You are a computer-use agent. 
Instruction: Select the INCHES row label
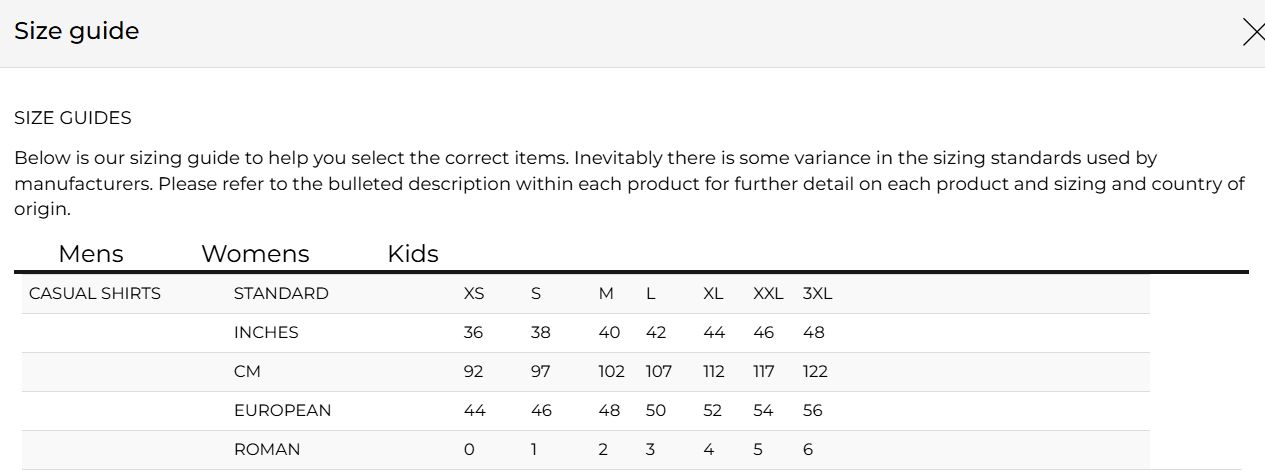coord(266,333)
